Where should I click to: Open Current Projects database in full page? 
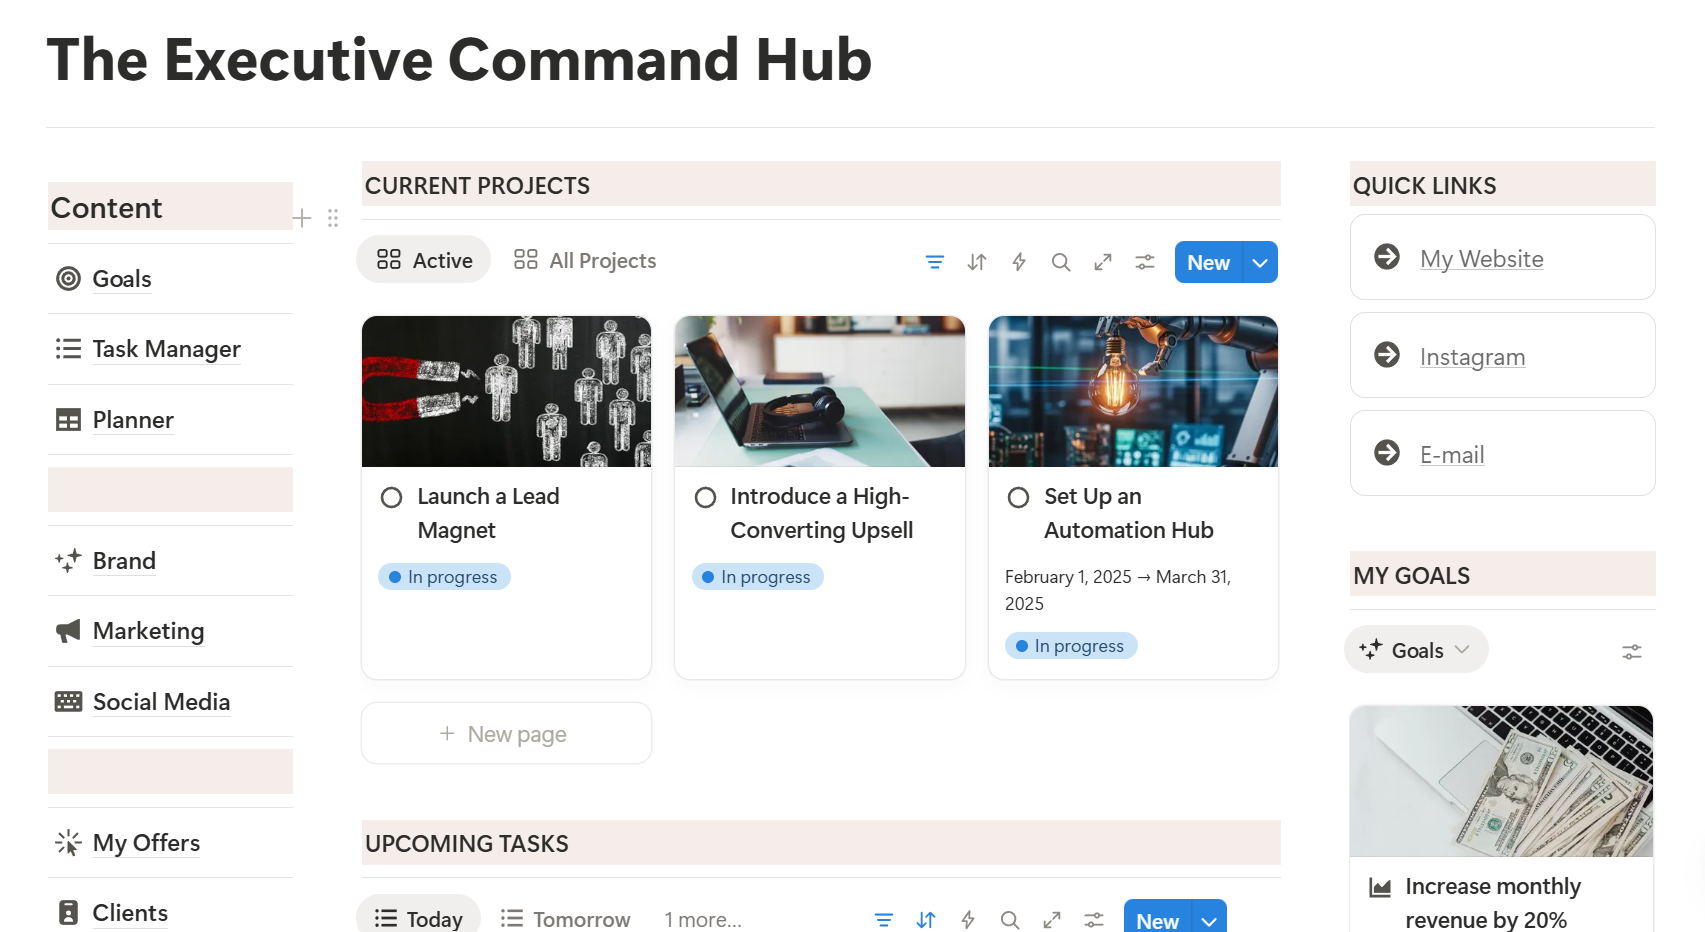point(1103,262)
